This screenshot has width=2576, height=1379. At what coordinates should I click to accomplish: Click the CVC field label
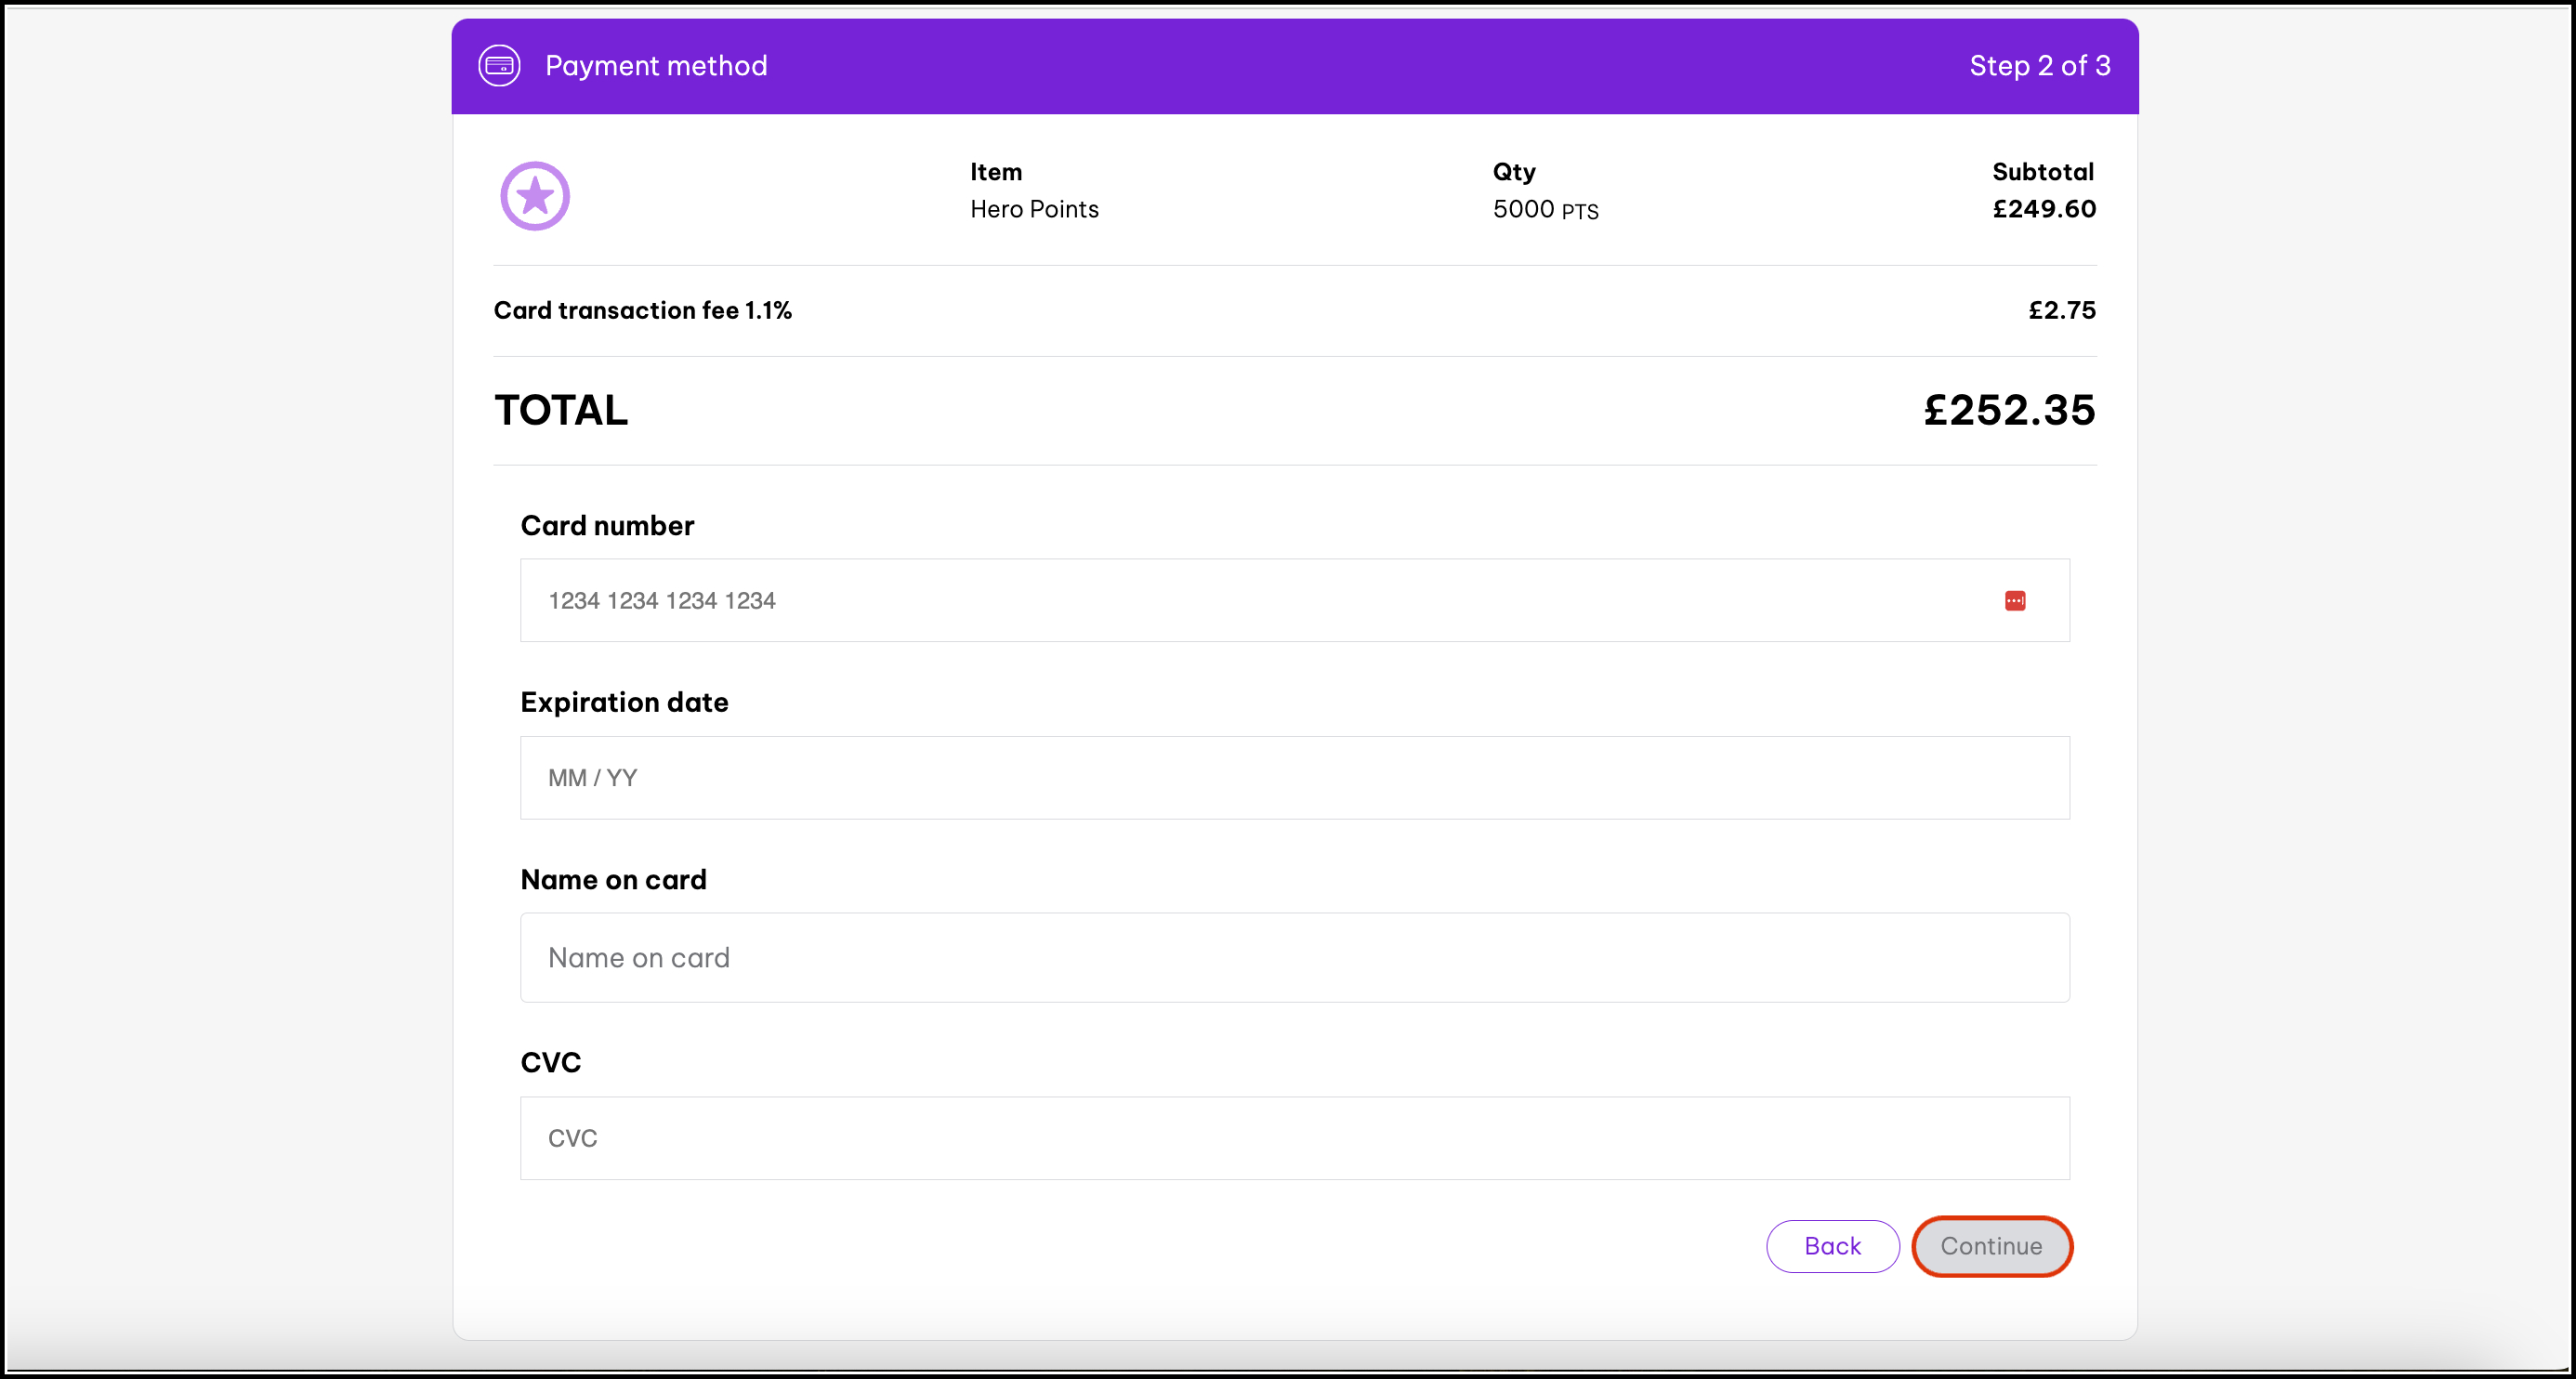[x=550, y=1063]
